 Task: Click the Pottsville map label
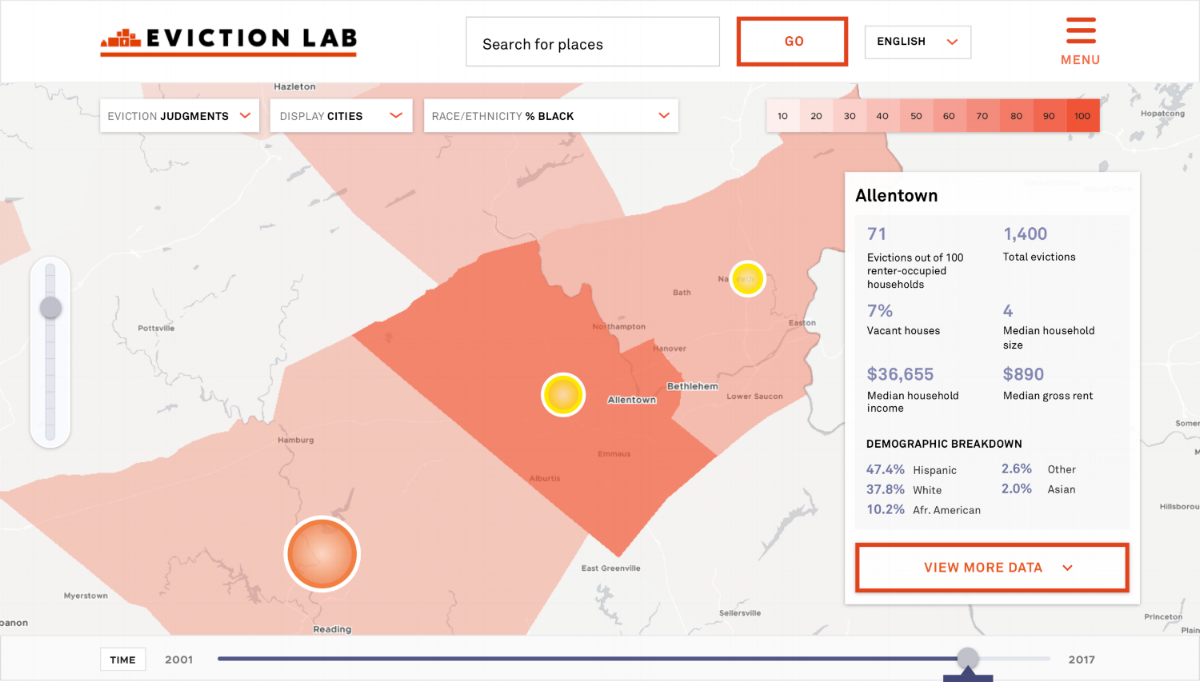pyautogui.click(x=156, y=328)
